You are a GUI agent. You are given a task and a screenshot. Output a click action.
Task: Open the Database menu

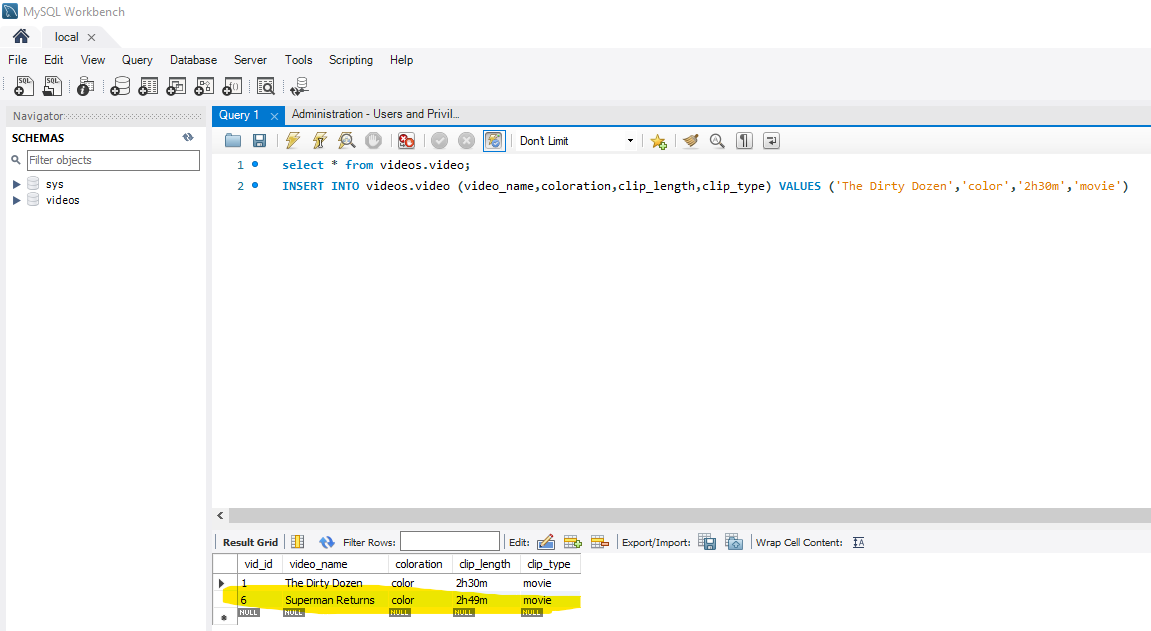pyautogui.click(x=193, y=60)
